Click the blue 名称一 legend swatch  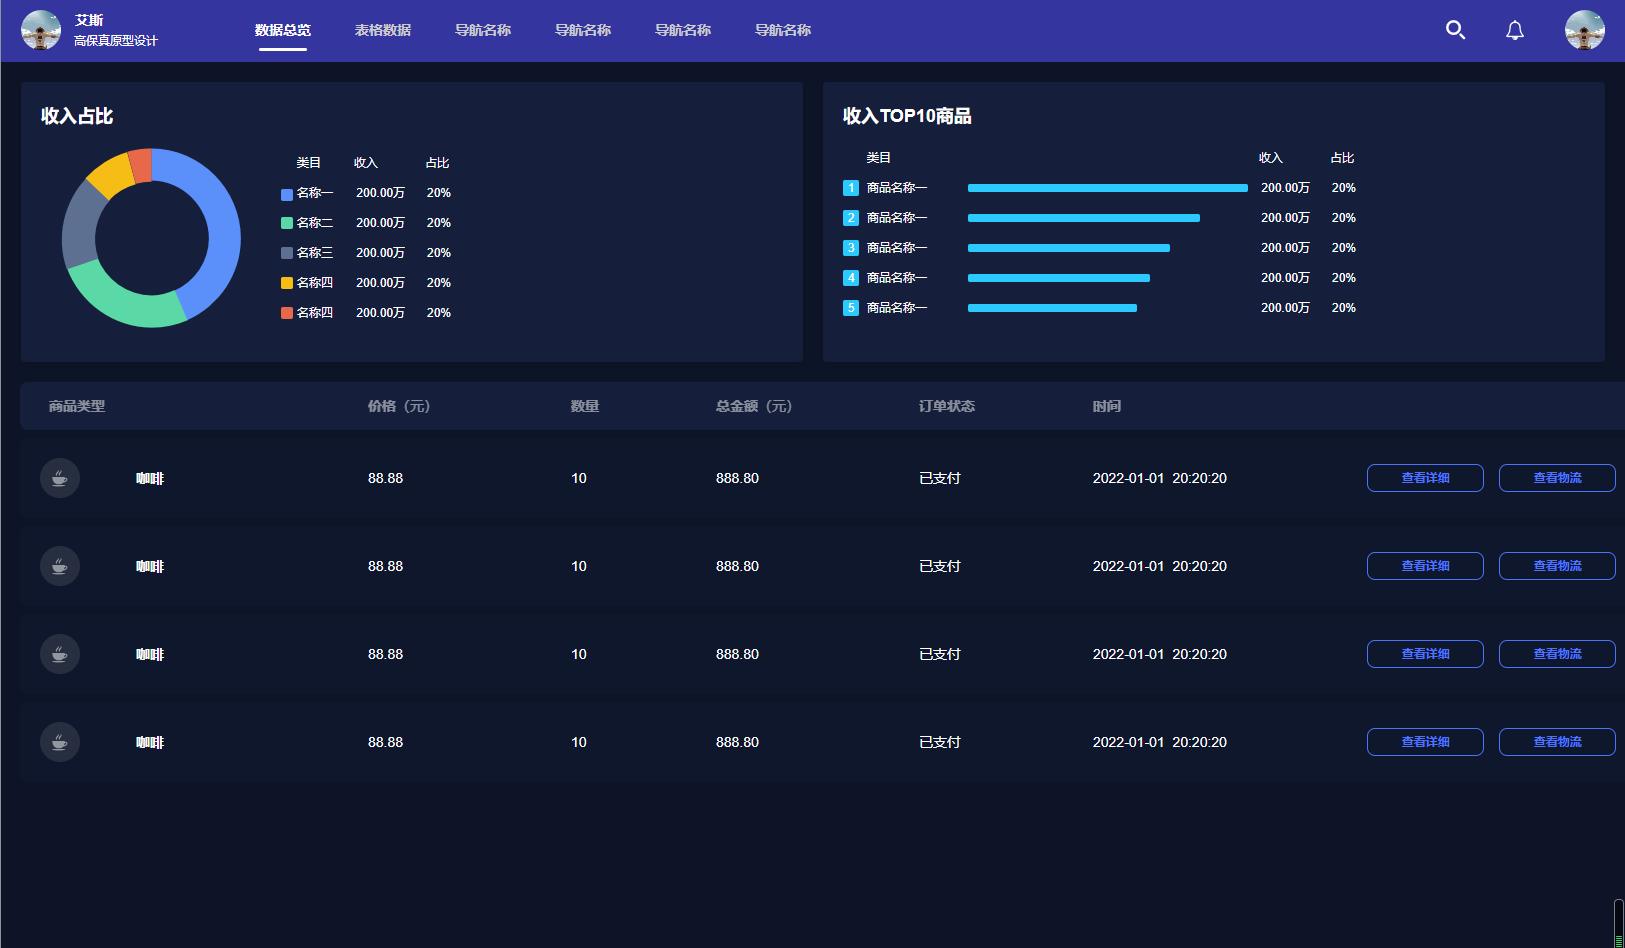click(287, 194)
